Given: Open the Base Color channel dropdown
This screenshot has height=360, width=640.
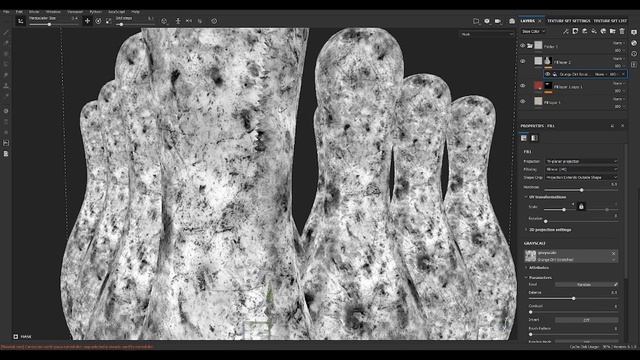Looking at the screenshot, I should click(533, 31).
